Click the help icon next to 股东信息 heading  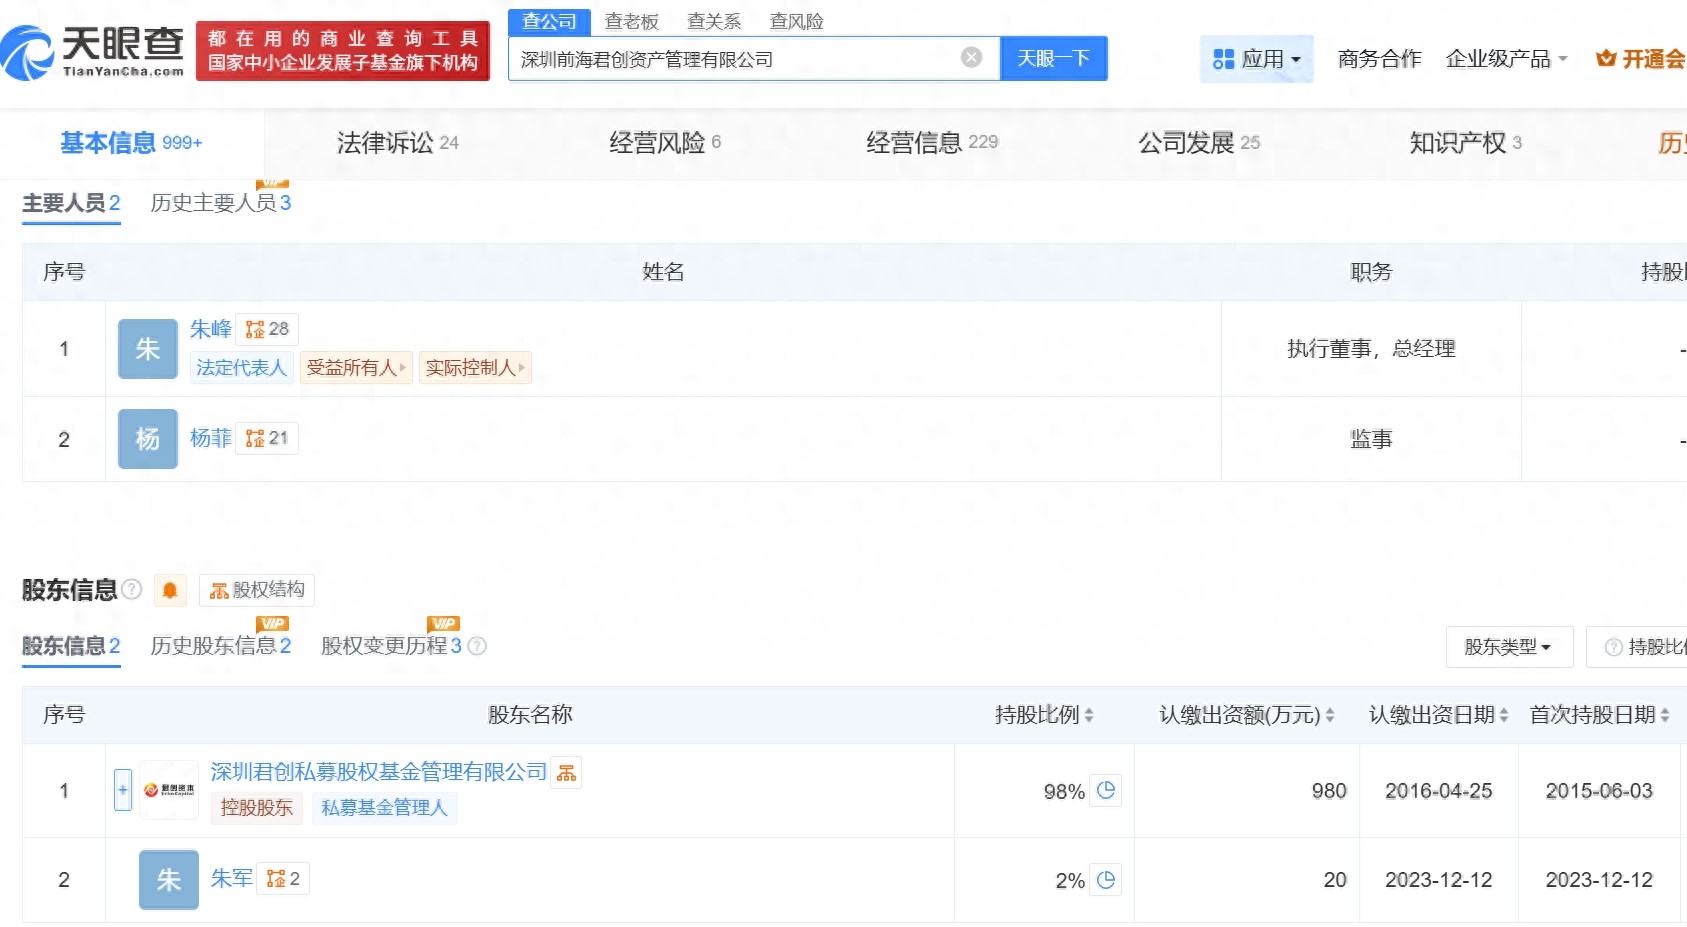[132, 590]
